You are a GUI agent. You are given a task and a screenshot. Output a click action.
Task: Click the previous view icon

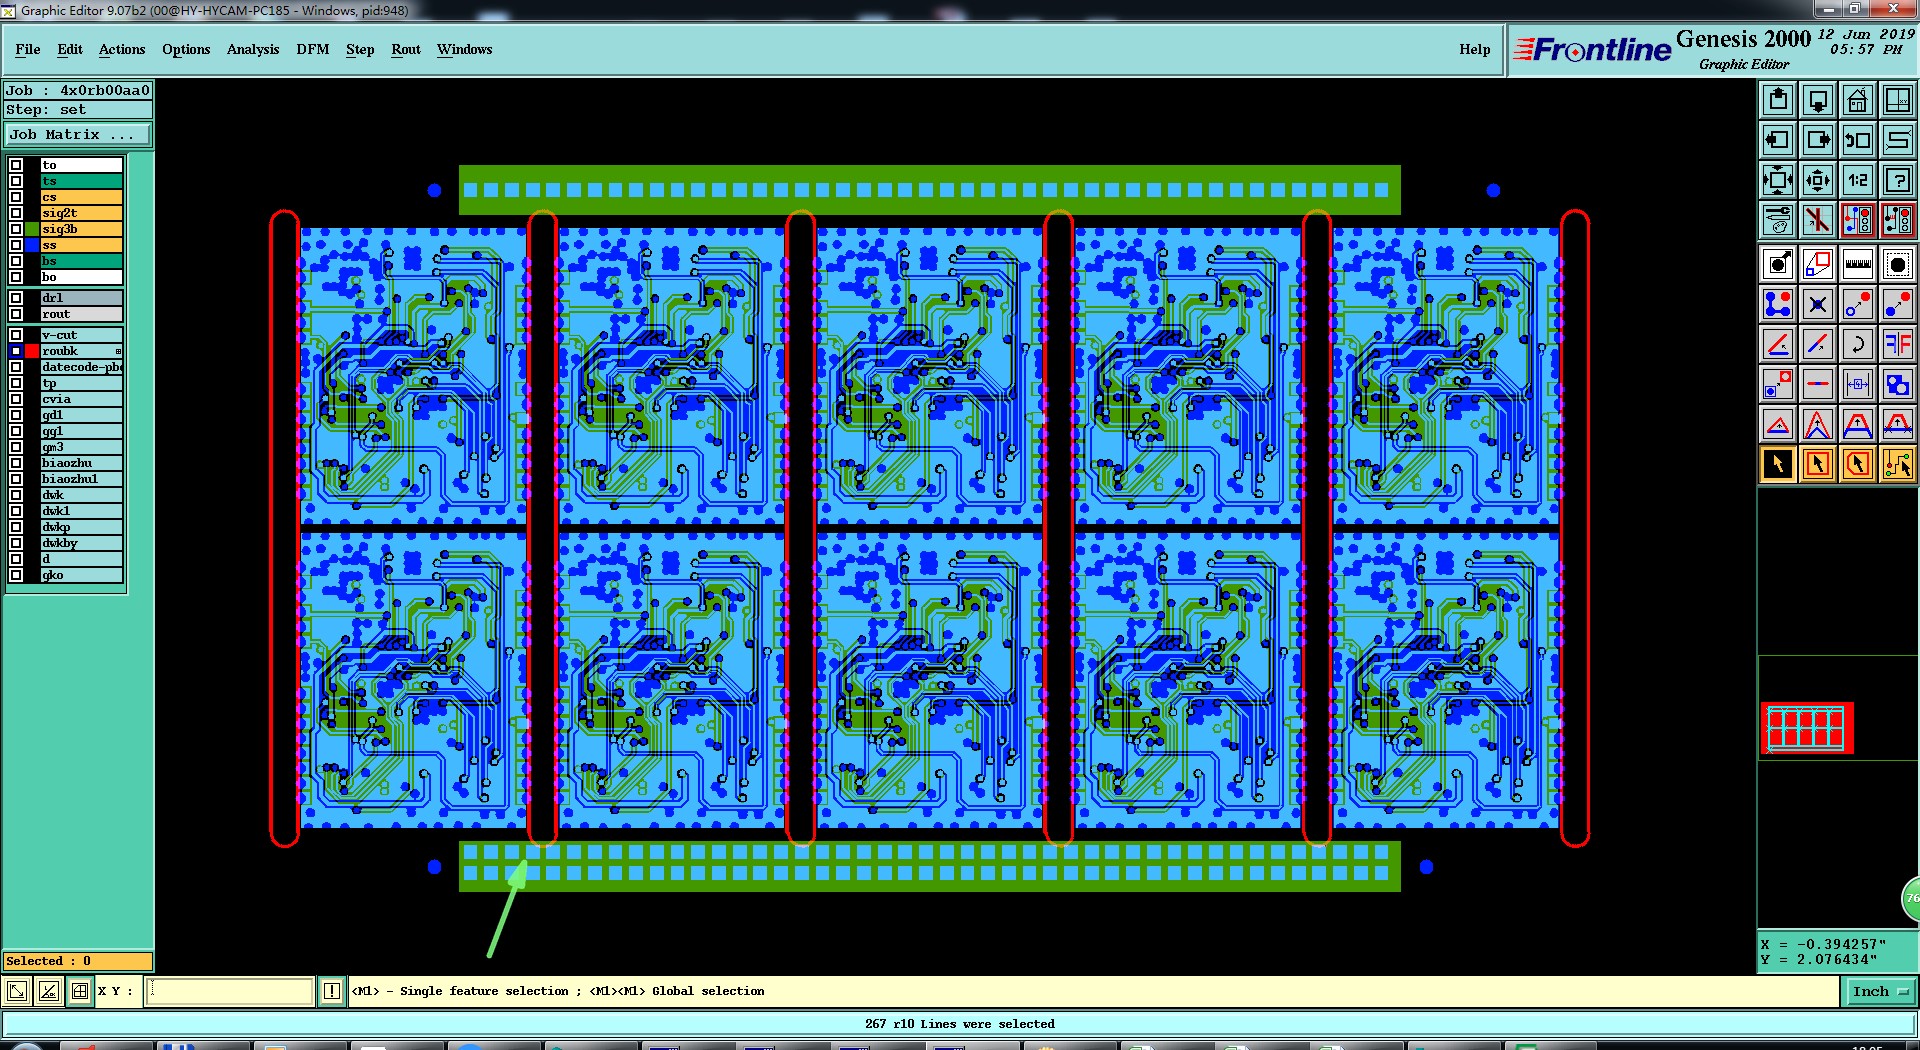point(1858,140)
